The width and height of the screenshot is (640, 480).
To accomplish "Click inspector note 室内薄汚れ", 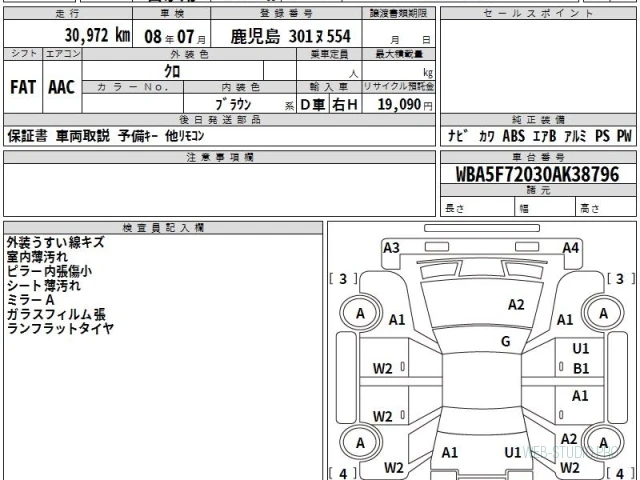I will pos(37,257).
